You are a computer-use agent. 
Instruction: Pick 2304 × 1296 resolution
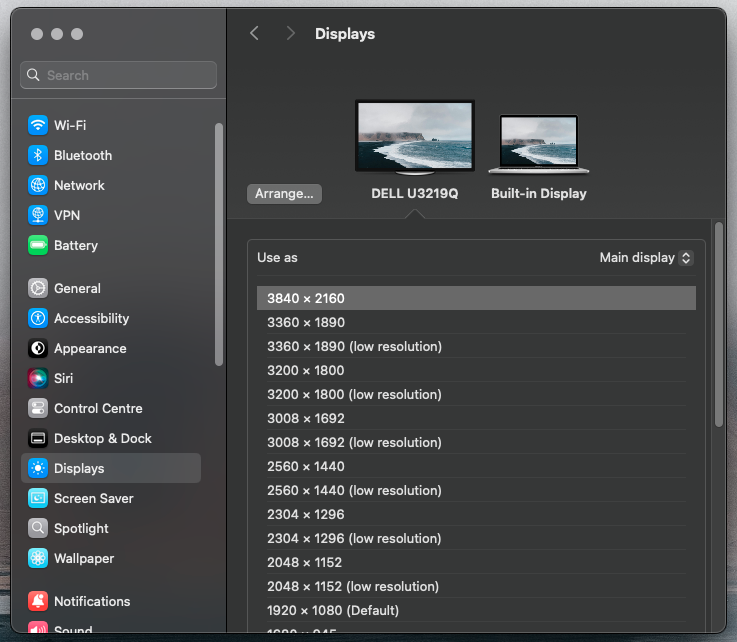pos(476,514)
